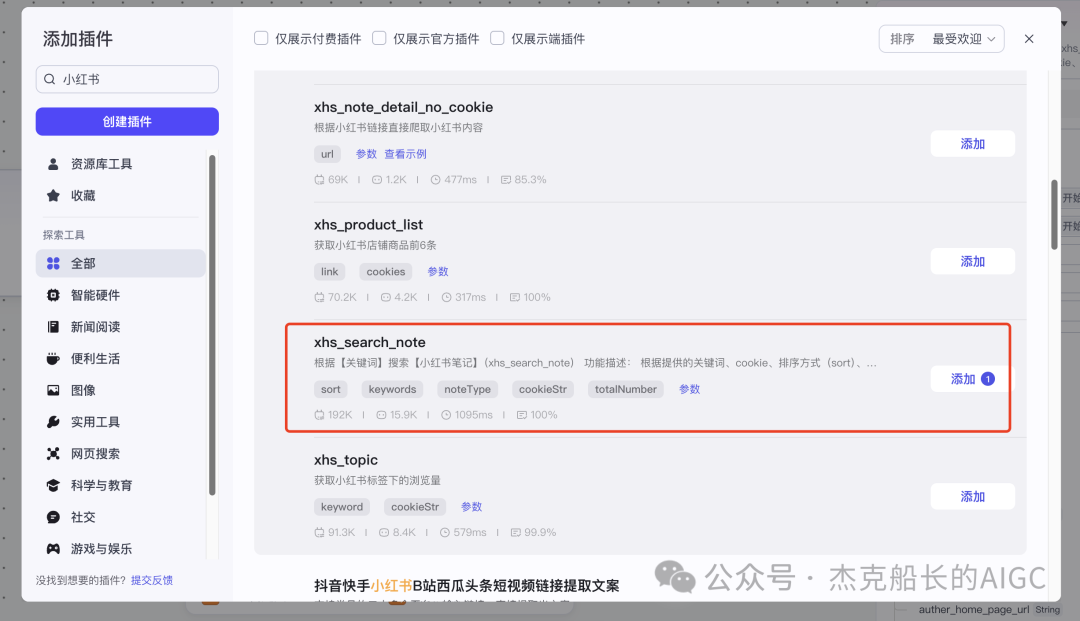Open 参数 link for xhs_note_detail_no_cookie

366,154
